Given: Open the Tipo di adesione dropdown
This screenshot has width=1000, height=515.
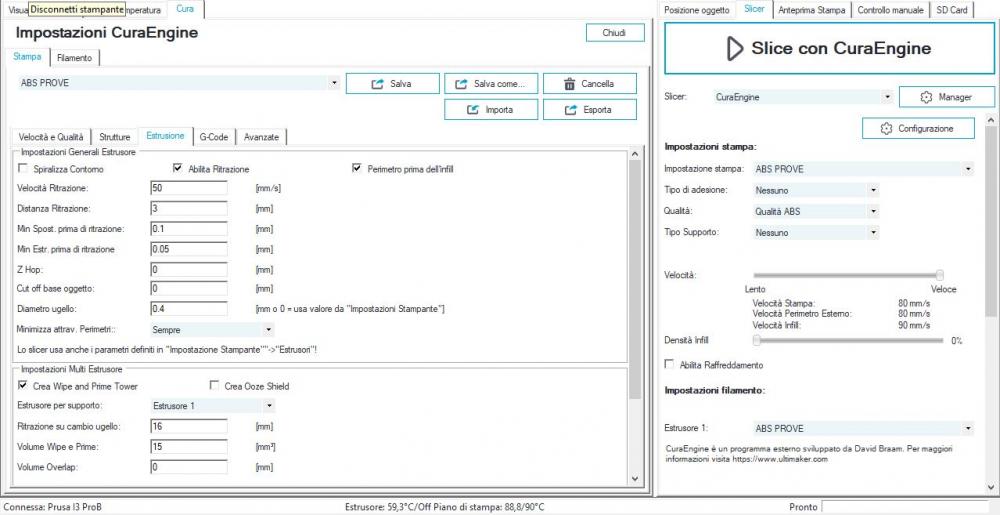Looking at the screenshot, I should 873,190.
